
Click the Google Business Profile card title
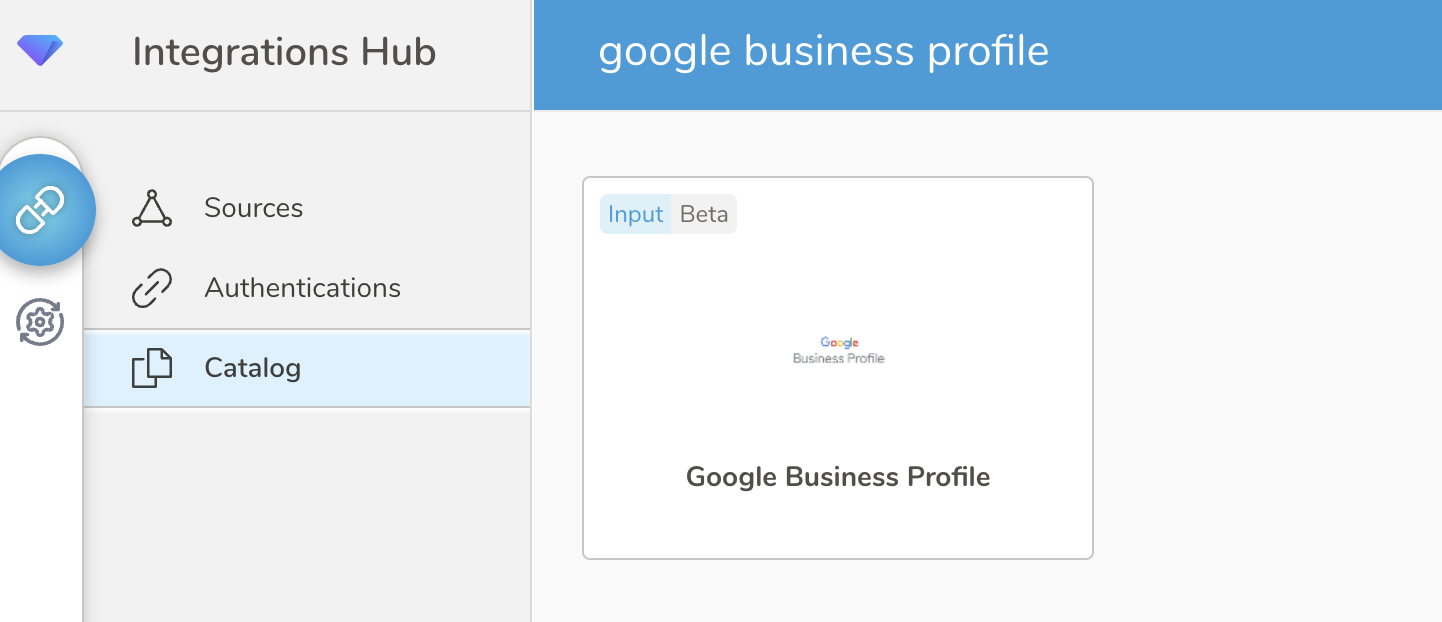pos(838,477)
